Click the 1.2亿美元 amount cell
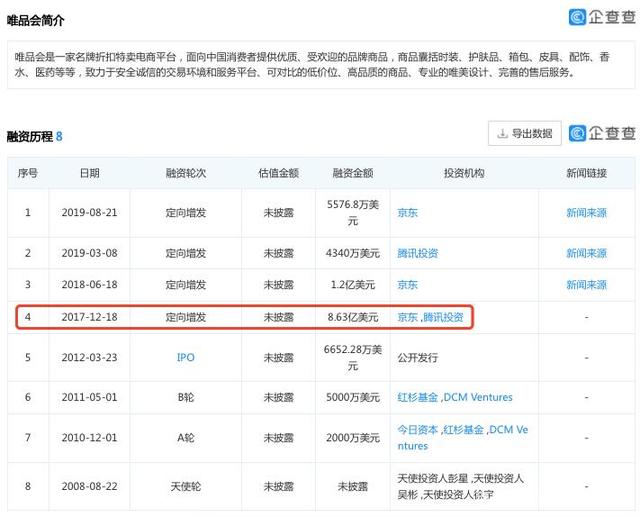The width and height of the screenshot is (640, 517). [x=353, y=285]
